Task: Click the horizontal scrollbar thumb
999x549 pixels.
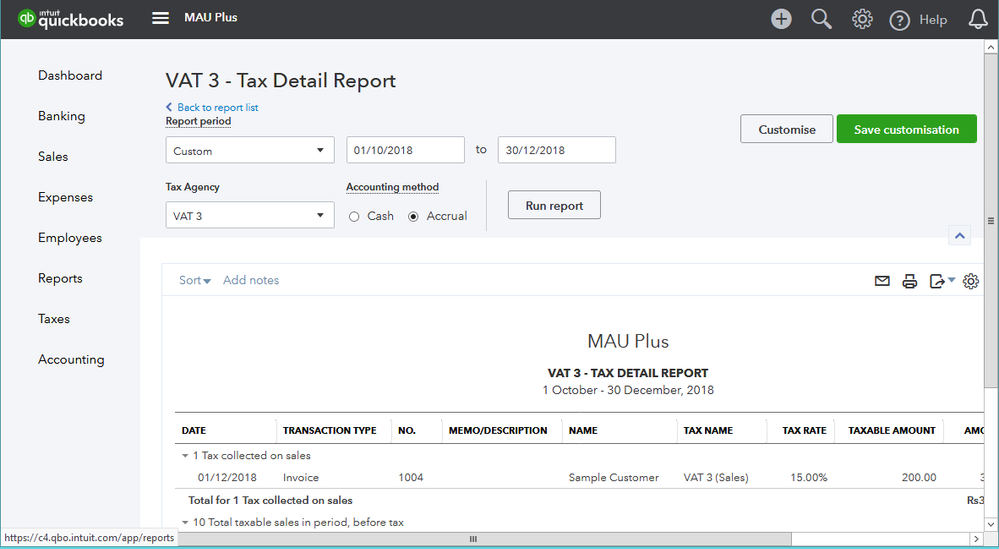Action: [473, 539]
